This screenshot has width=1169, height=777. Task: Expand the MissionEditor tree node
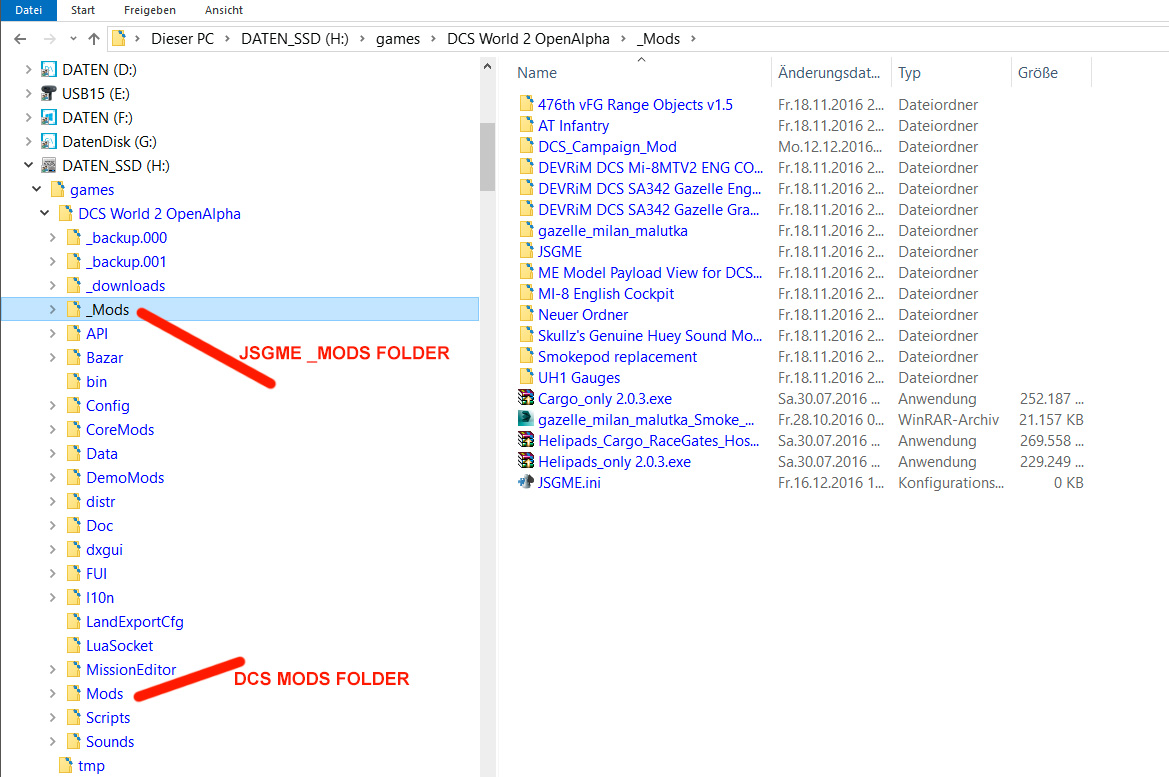coord(53,669)
